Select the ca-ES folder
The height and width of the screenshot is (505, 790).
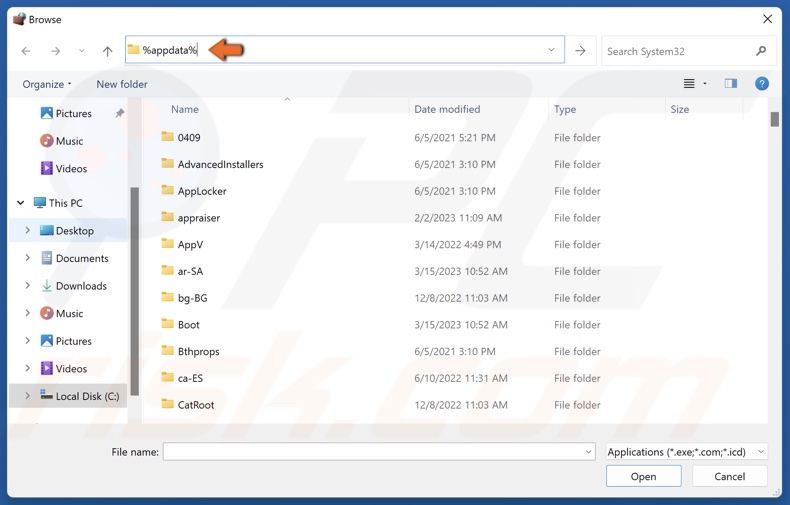tap(182, 377)
